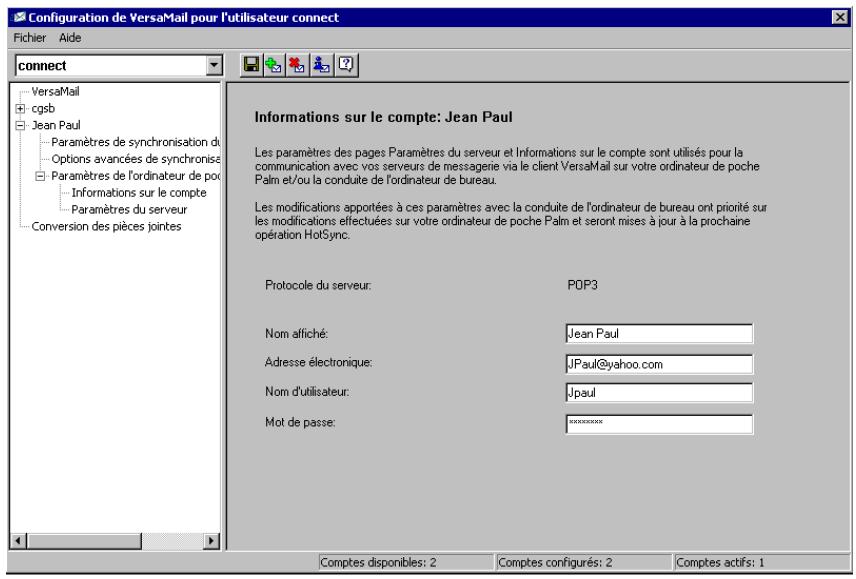Click the Comptes actifs: 1 status entry

pyautogui.click(x=762, y=562)
